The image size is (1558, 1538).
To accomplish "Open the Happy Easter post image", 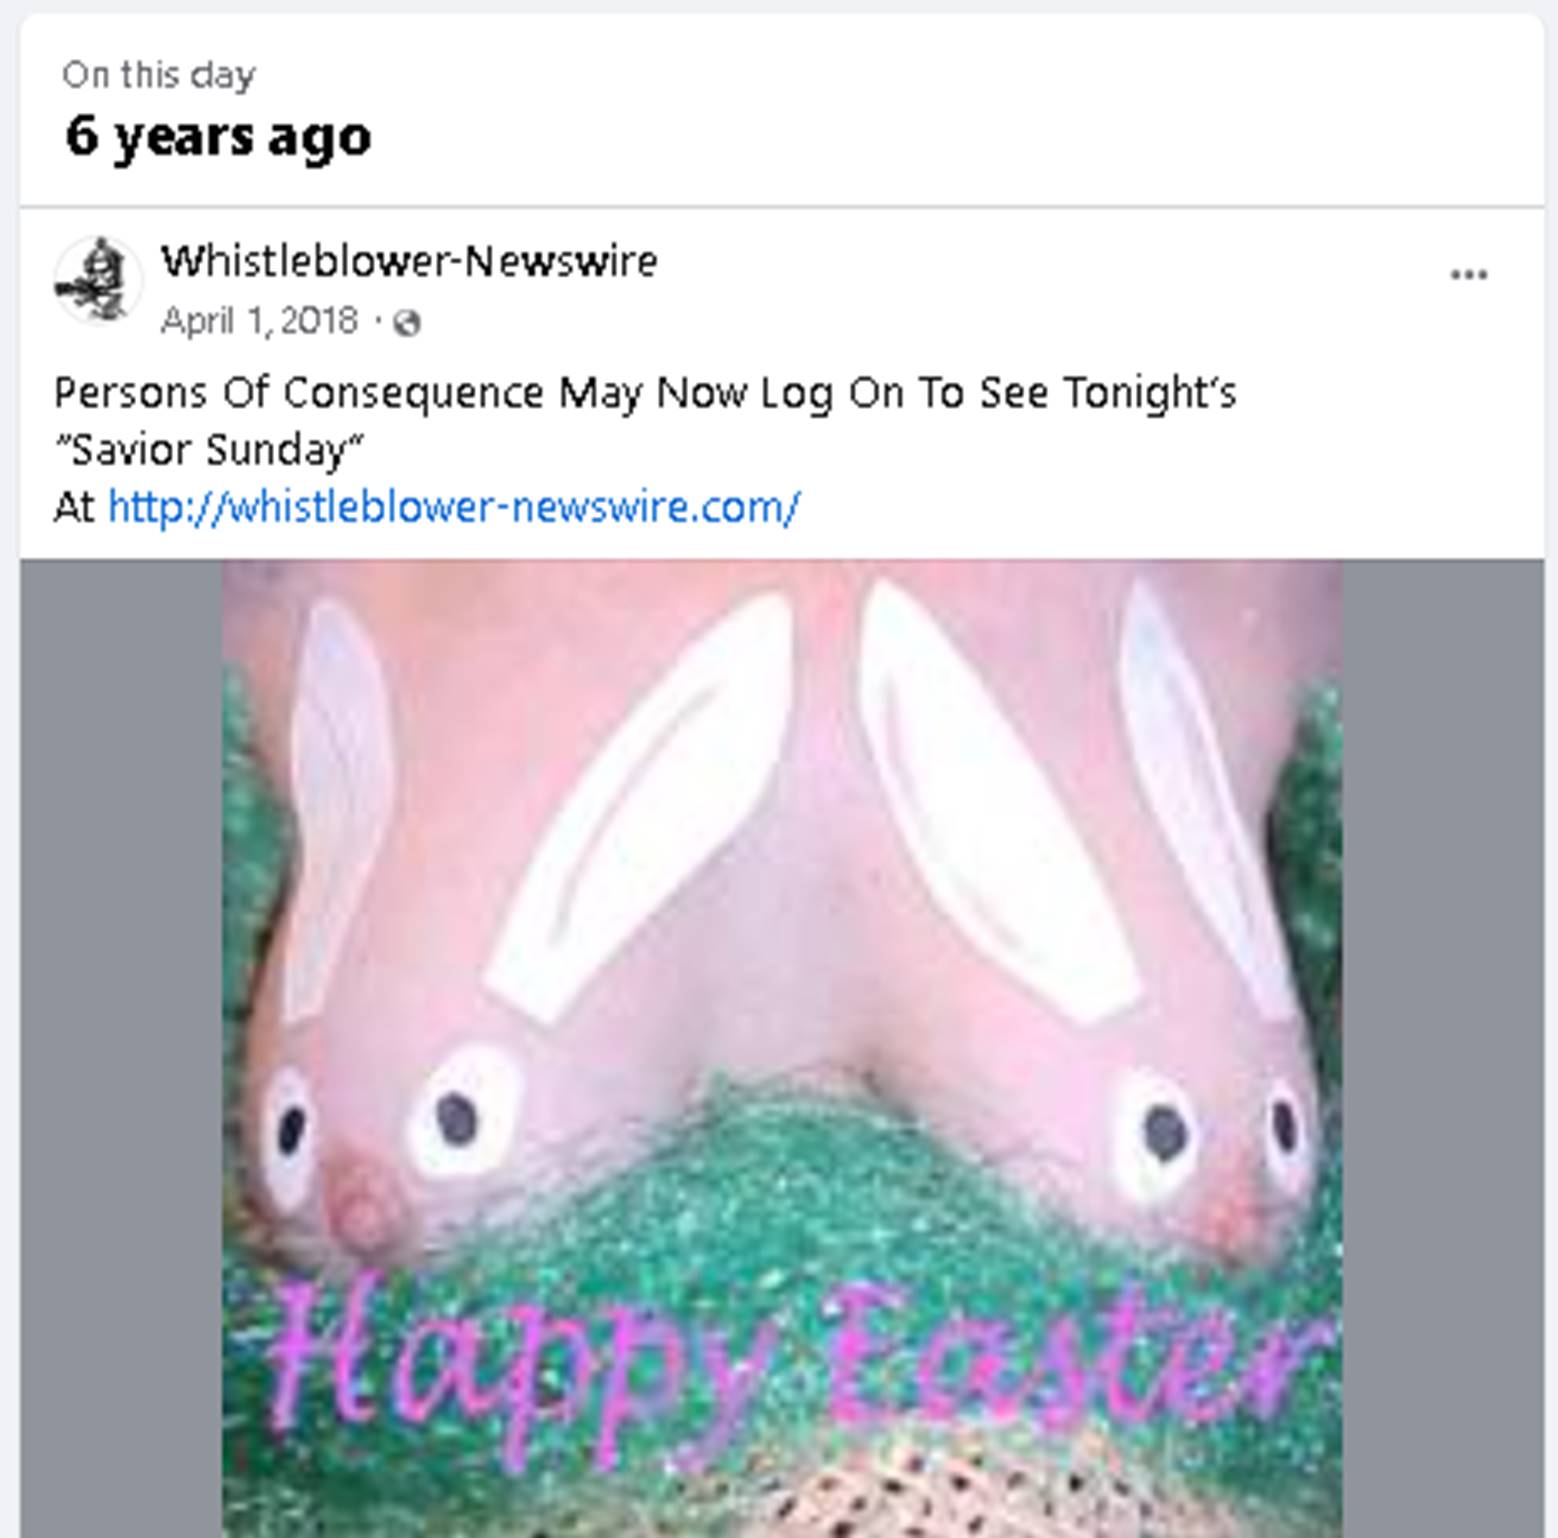I will point(781,900).
